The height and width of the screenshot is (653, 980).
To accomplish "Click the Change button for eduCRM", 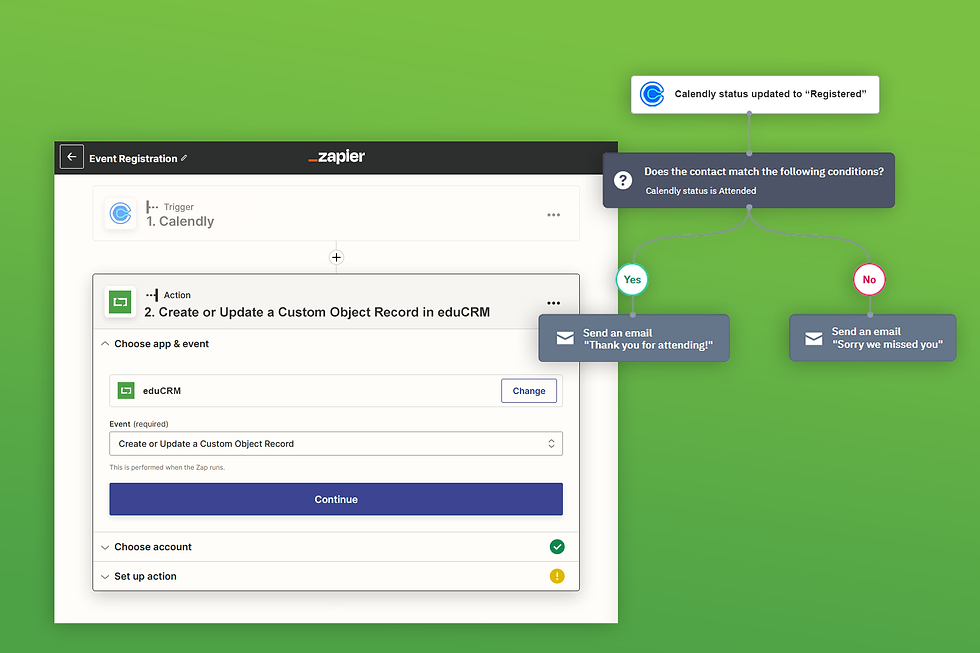I will click(529, 391).
